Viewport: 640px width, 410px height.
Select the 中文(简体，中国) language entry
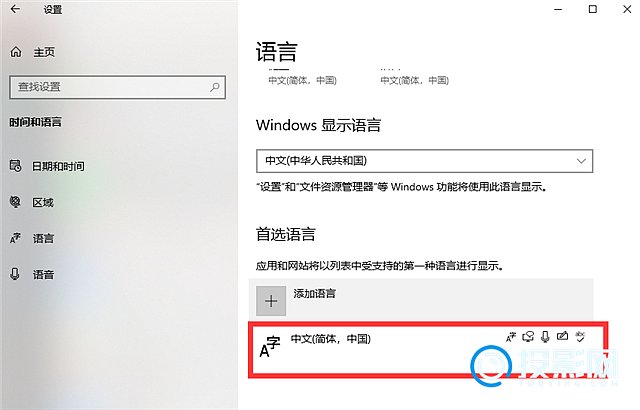(x=428, y=350)
